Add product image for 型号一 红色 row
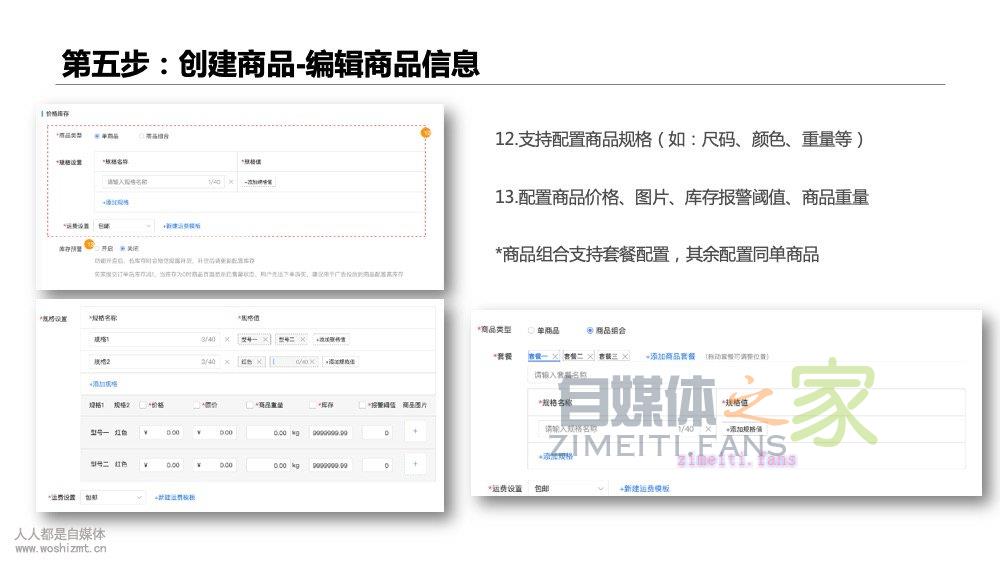 click(416, 432)
